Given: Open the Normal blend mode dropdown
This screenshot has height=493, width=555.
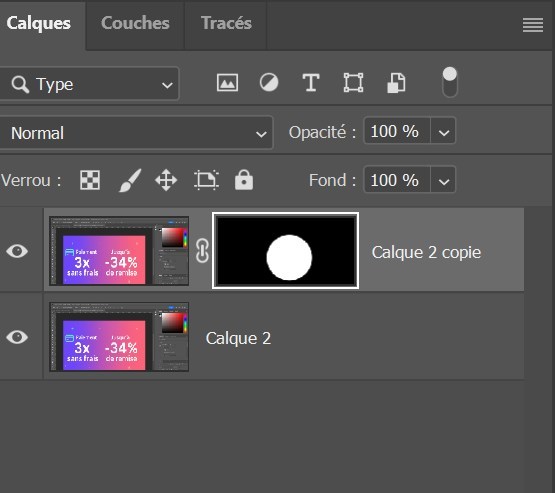Looking at the screenshot, I should (x=136, y=133).
